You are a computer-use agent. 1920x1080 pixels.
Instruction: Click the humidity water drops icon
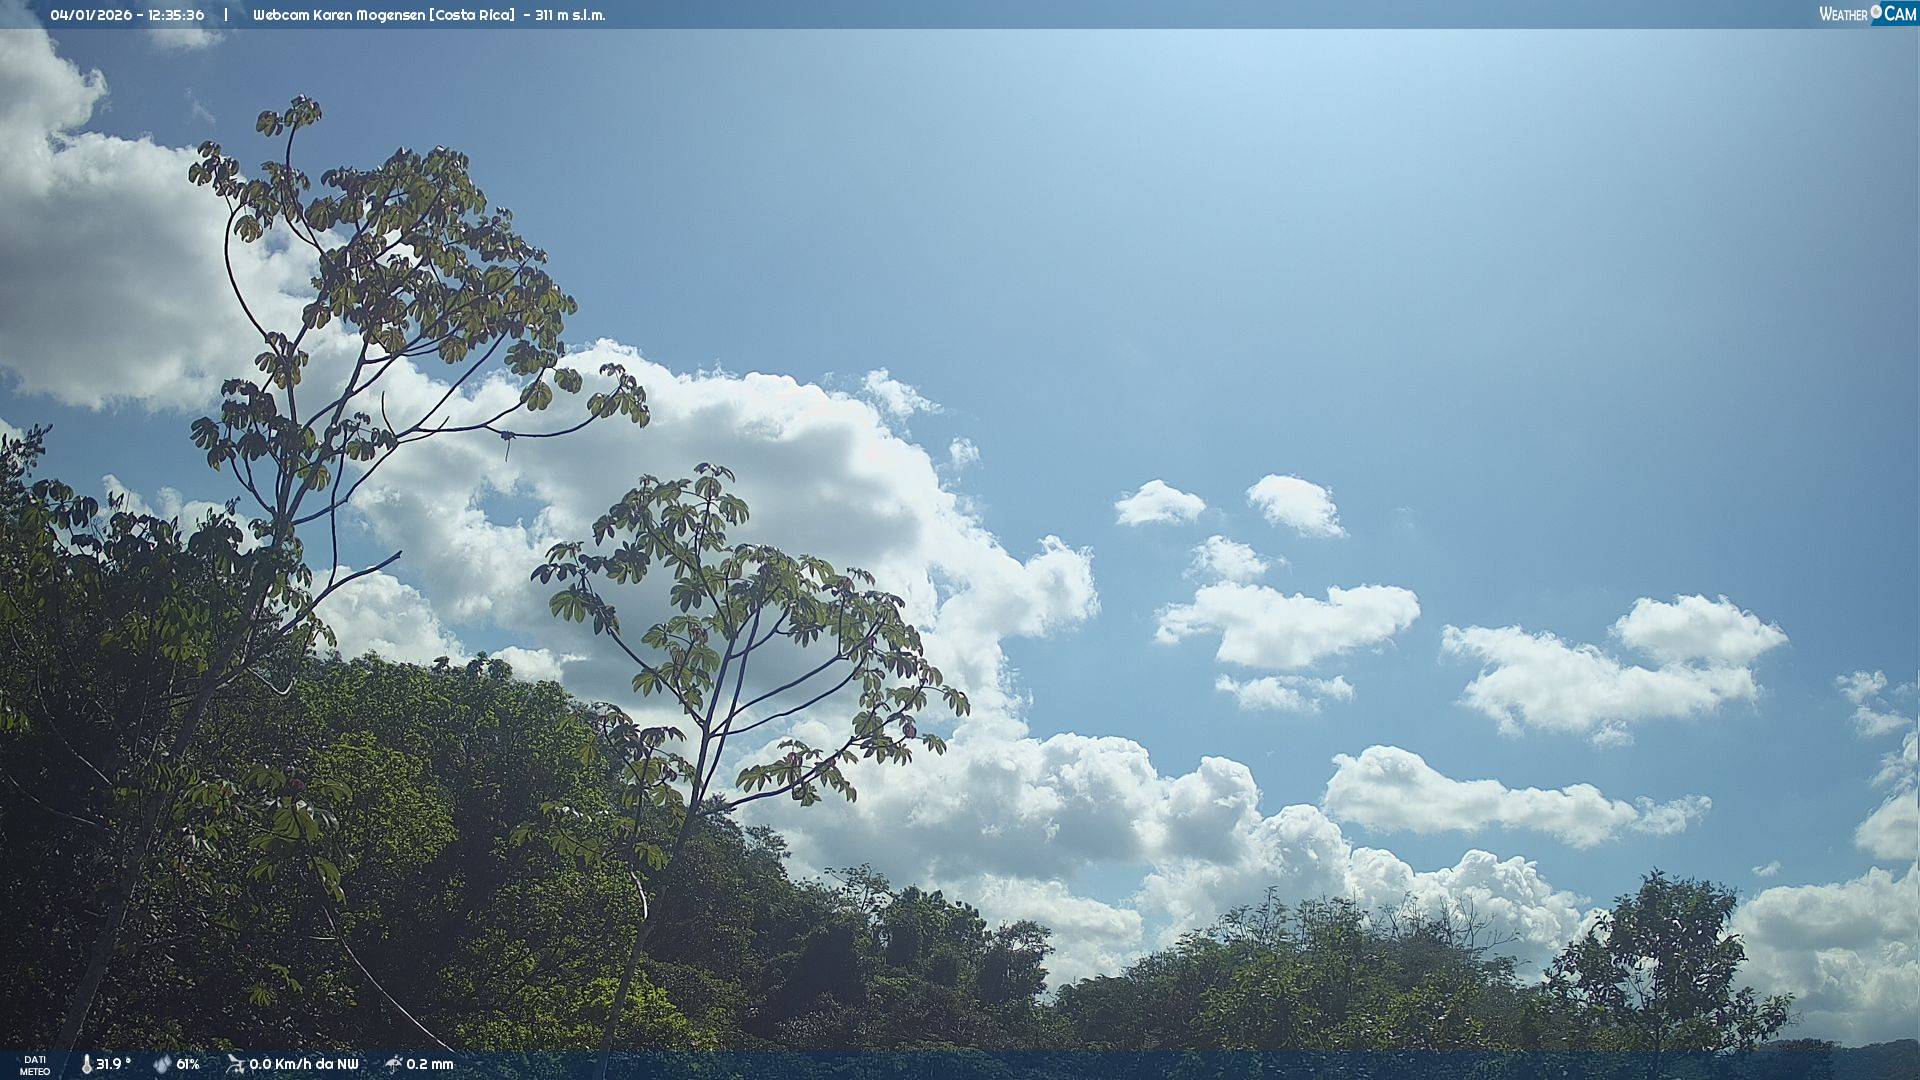coord(162,1064)
